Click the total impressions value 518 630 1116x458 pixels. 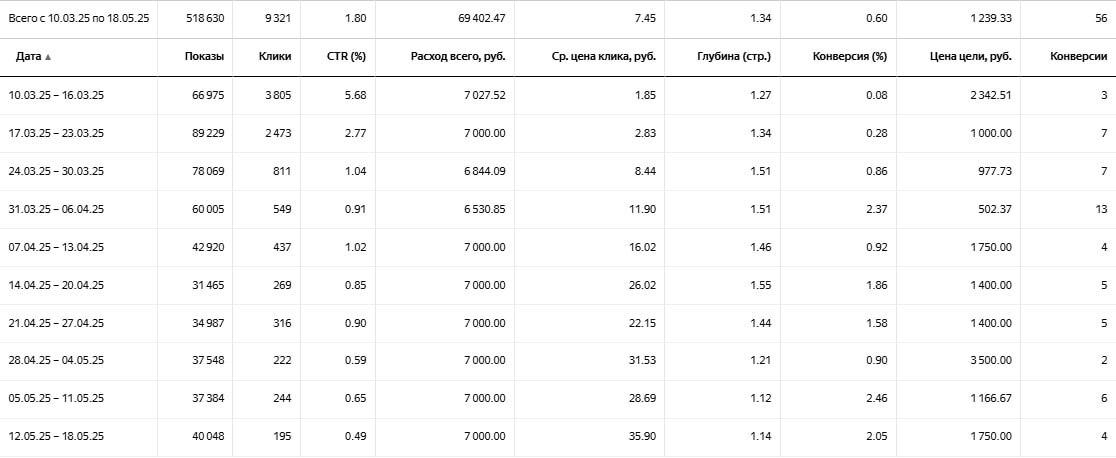[204, 18]
